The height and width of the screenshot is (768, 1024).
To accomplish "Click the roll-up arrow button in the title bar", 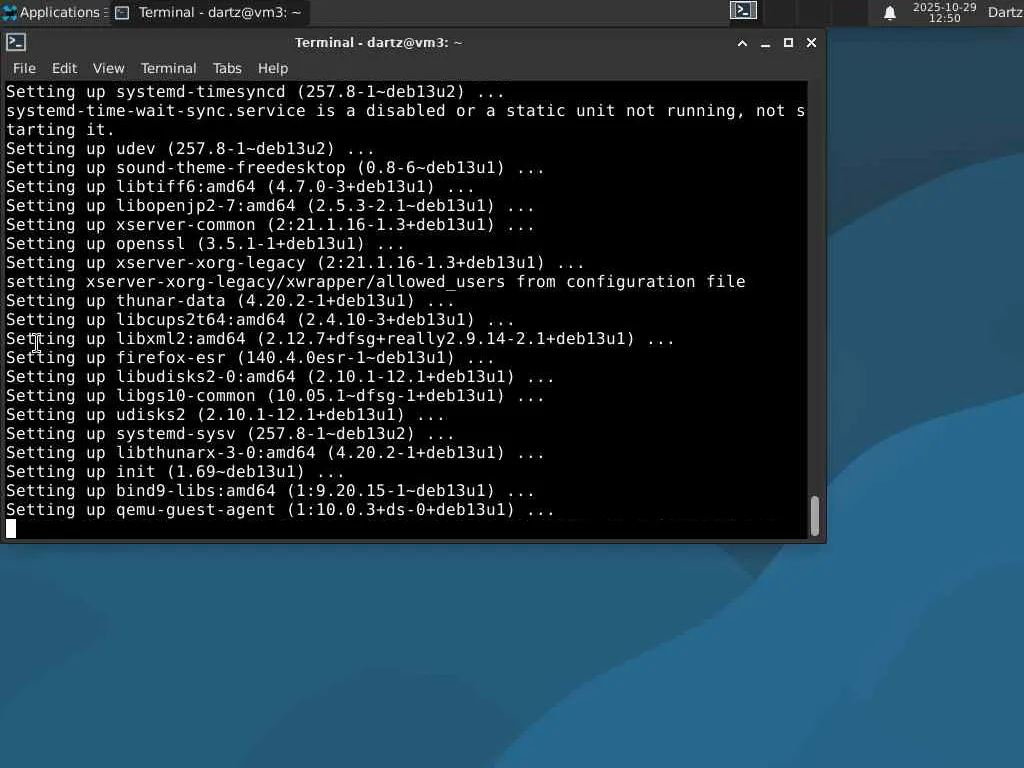I will [742, 43].
